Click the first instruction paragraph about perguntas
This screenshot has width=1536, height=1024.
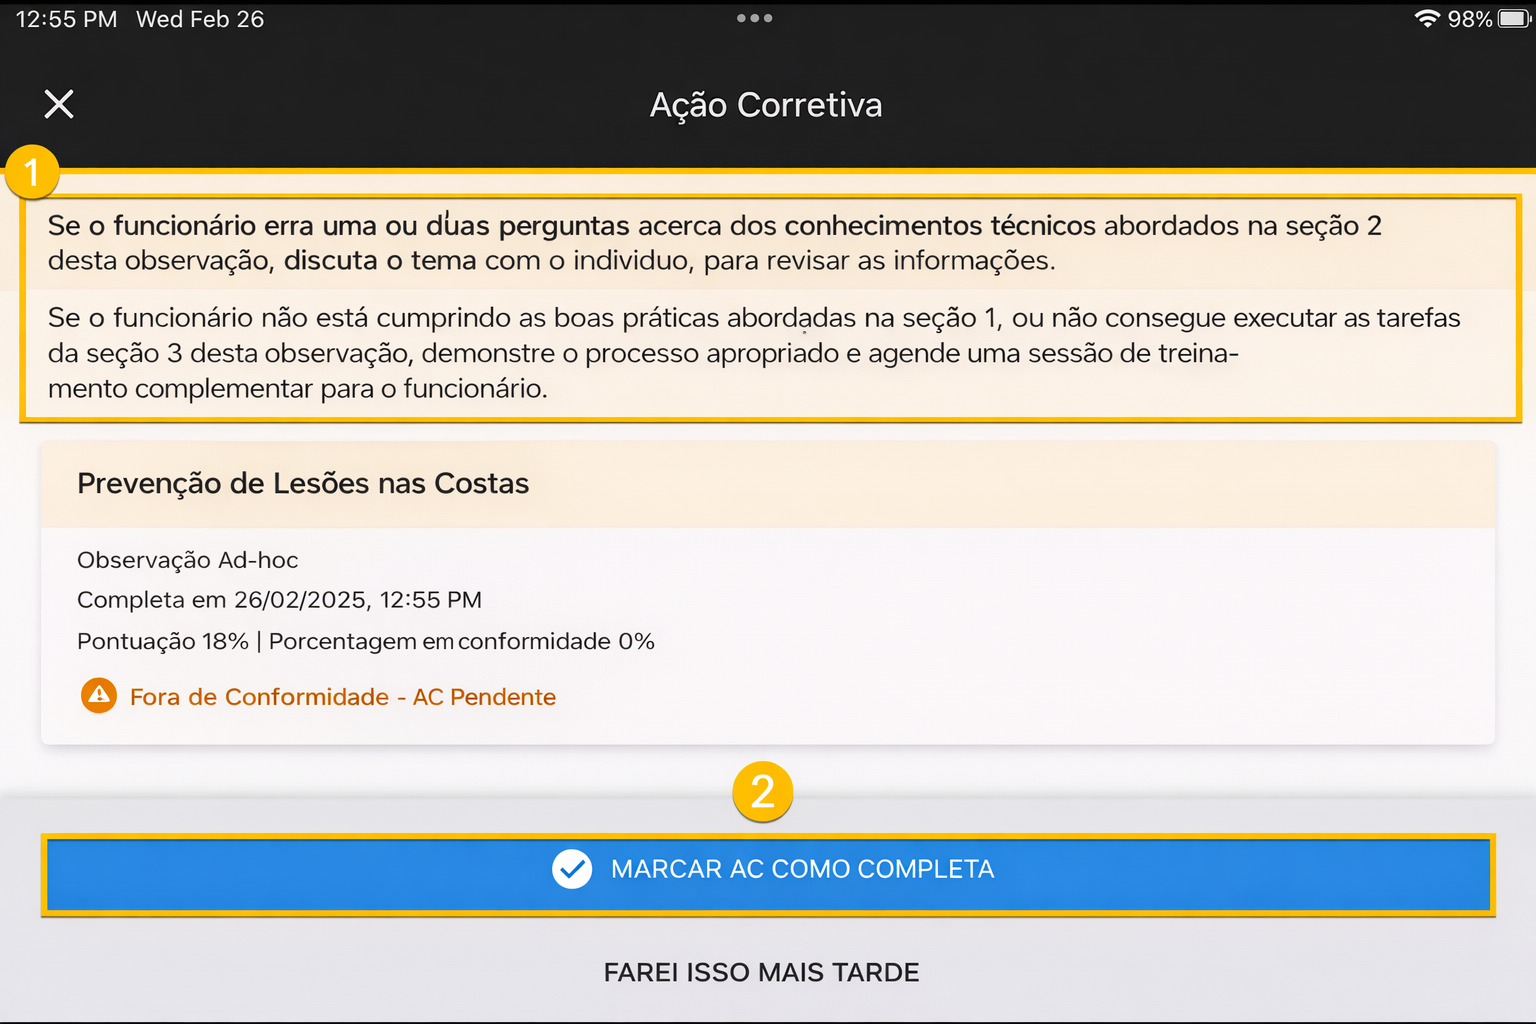[714, 243]
